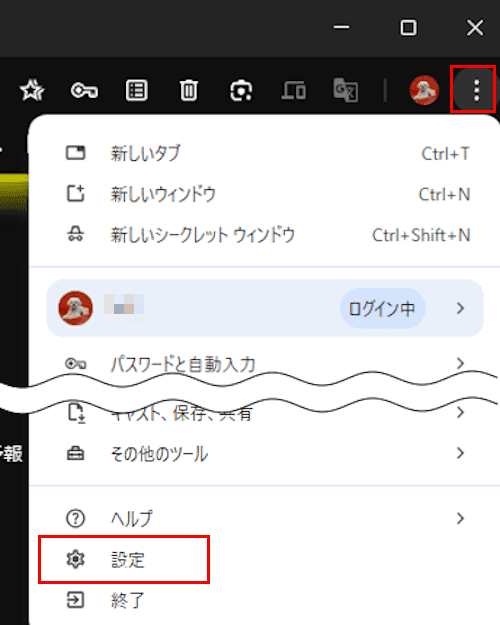Screen dimensions: 500x625
Task: Open the password manager key icon
Action: [84, 90]
